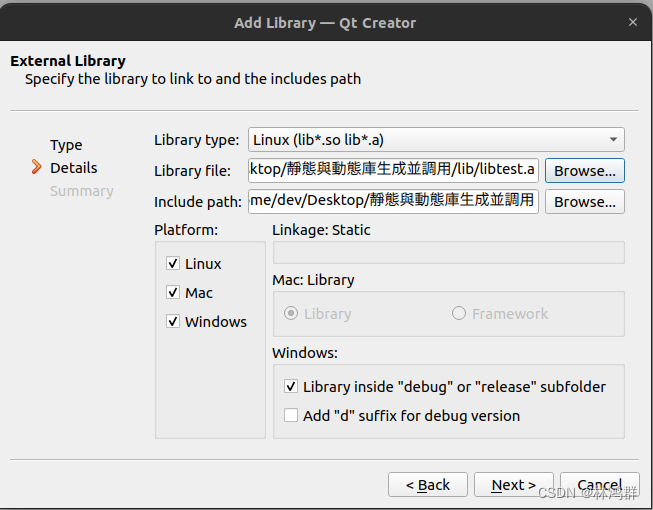This screenshot has width=653, height=510.
Task: Select the Type wizard step
Action: click(66, 145)
